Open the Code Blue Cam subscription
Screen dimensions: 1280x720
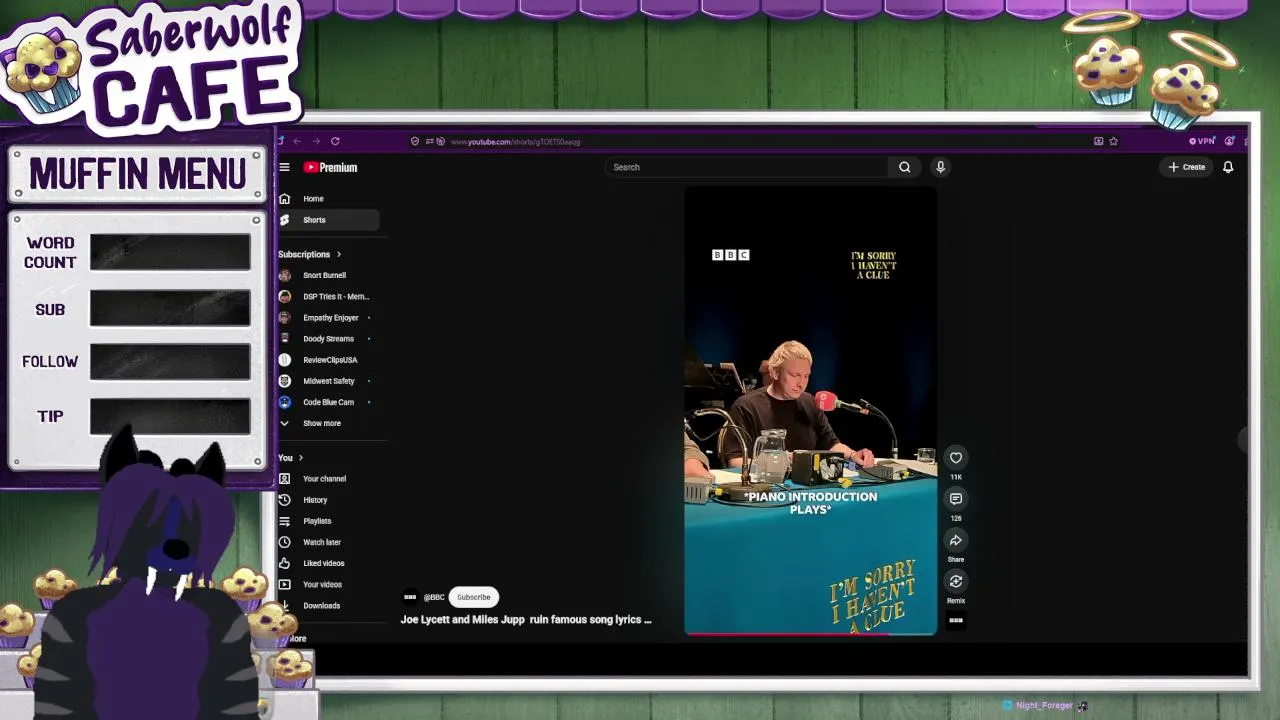328,402
